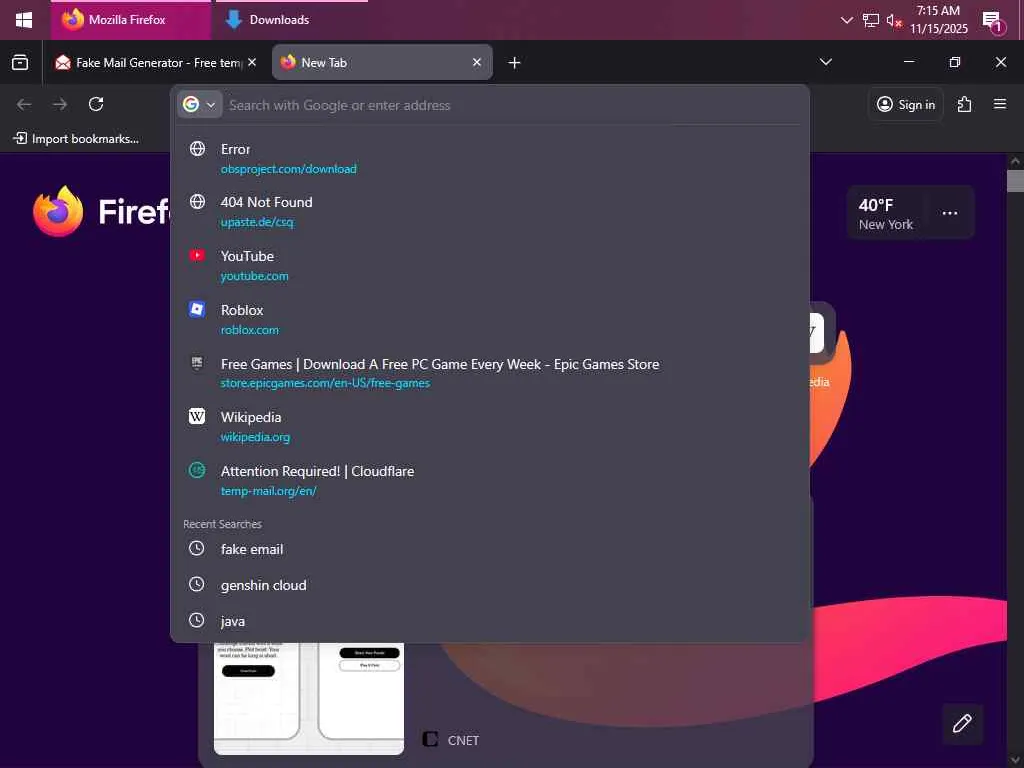Click clock icon beside fake email

coord(197,548)
